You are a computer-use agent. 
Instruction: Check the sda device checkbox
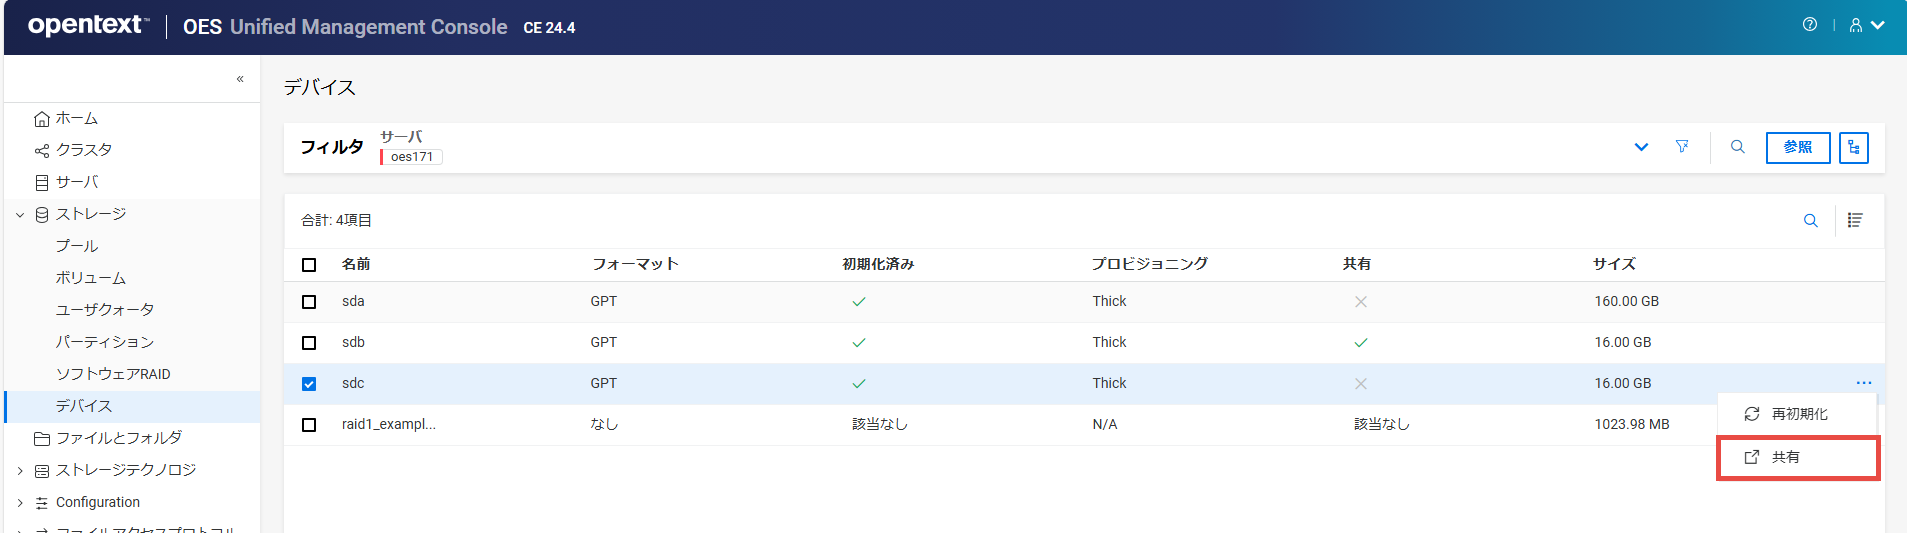point(309,302)
